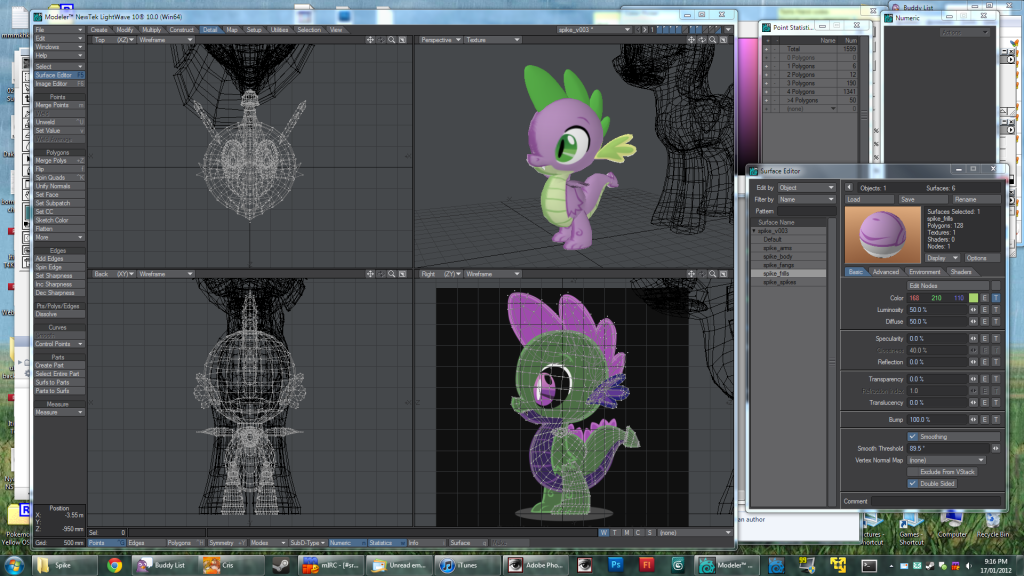
Task: Click the Luminosity mini-slider arrows
Action: click(973, 310)
